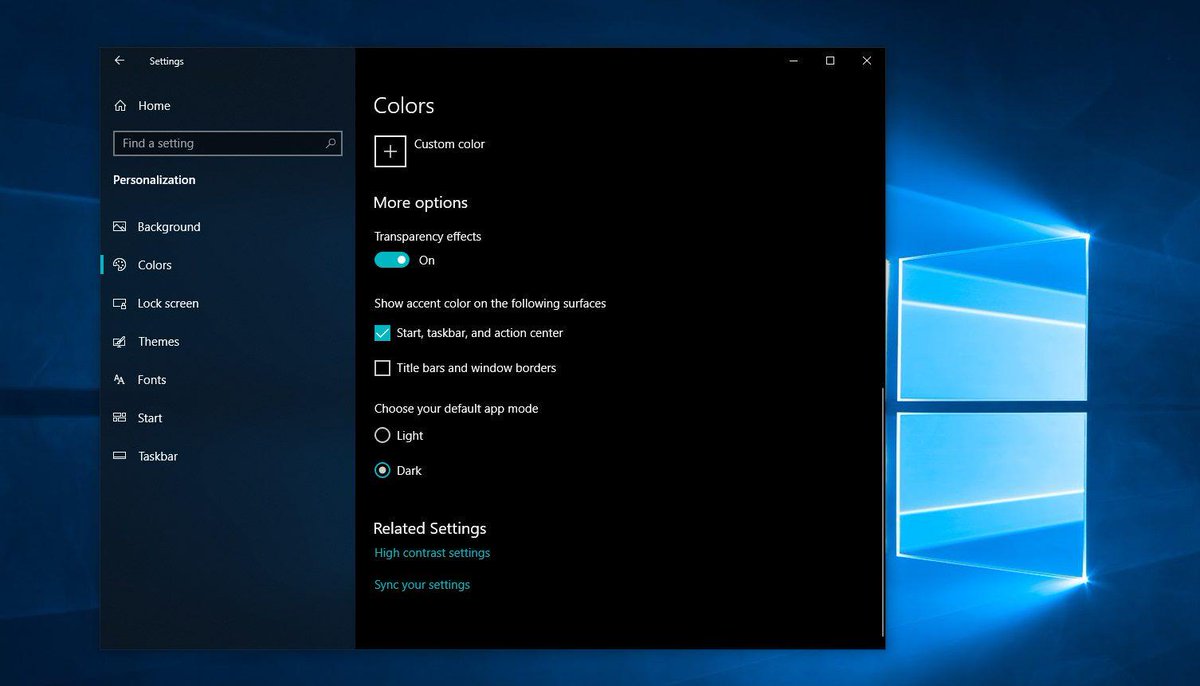The image size is (1200, 686).
Task: Uncheck Start, taskbar, and action center
Action: pyautogui.click(x=381, y=332)
